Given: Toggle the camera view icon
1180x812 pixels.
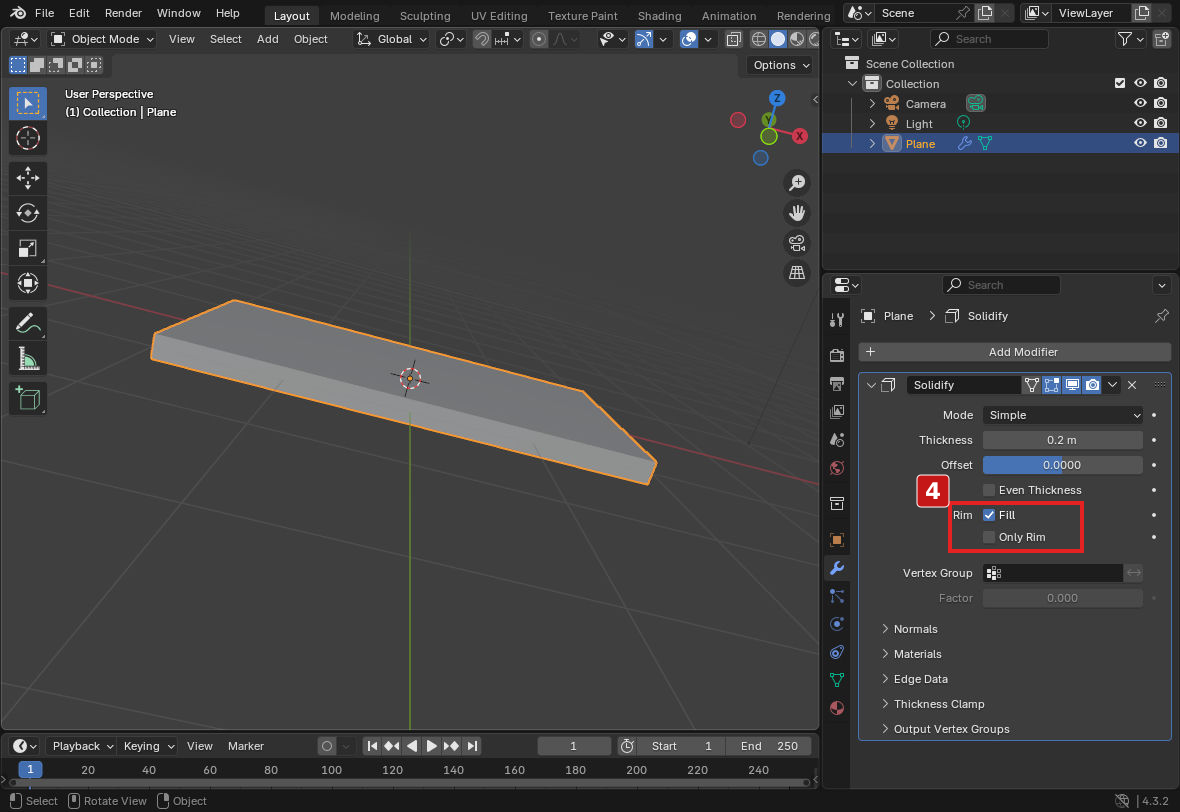Looking at the screenshot, I should tap(797, 243).
